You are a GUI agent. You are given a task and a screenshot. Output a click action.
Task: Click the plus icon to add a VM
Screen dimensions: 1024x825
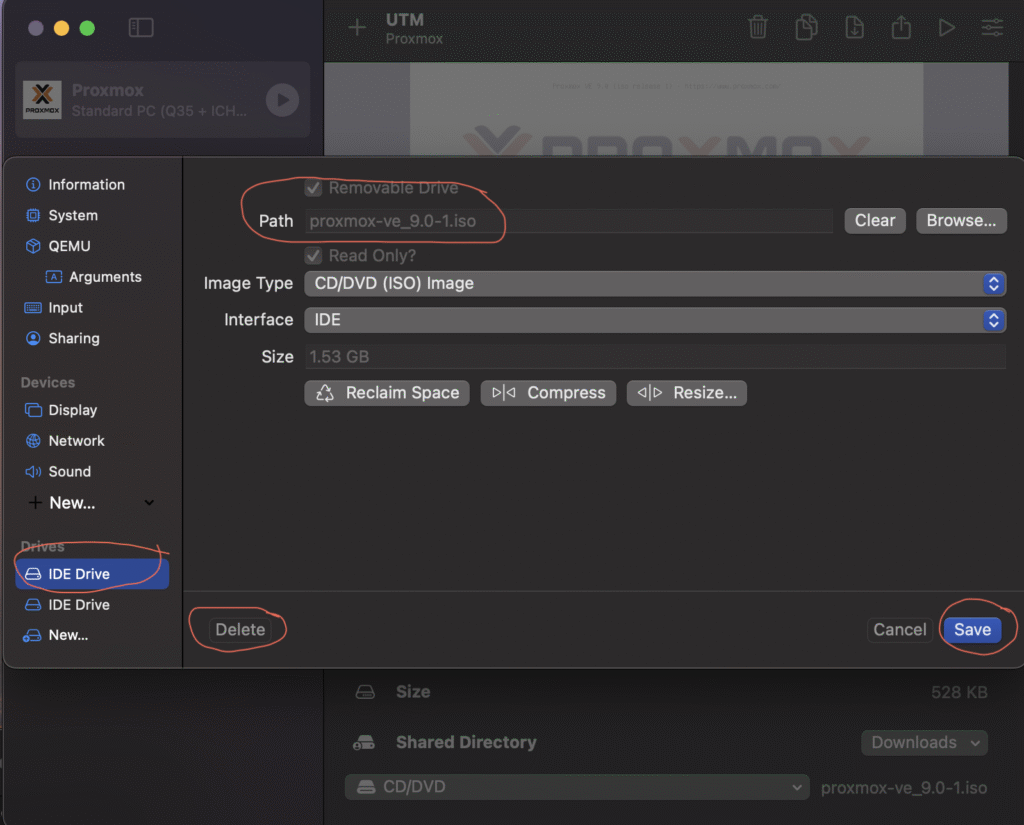(x=357, y=28)
